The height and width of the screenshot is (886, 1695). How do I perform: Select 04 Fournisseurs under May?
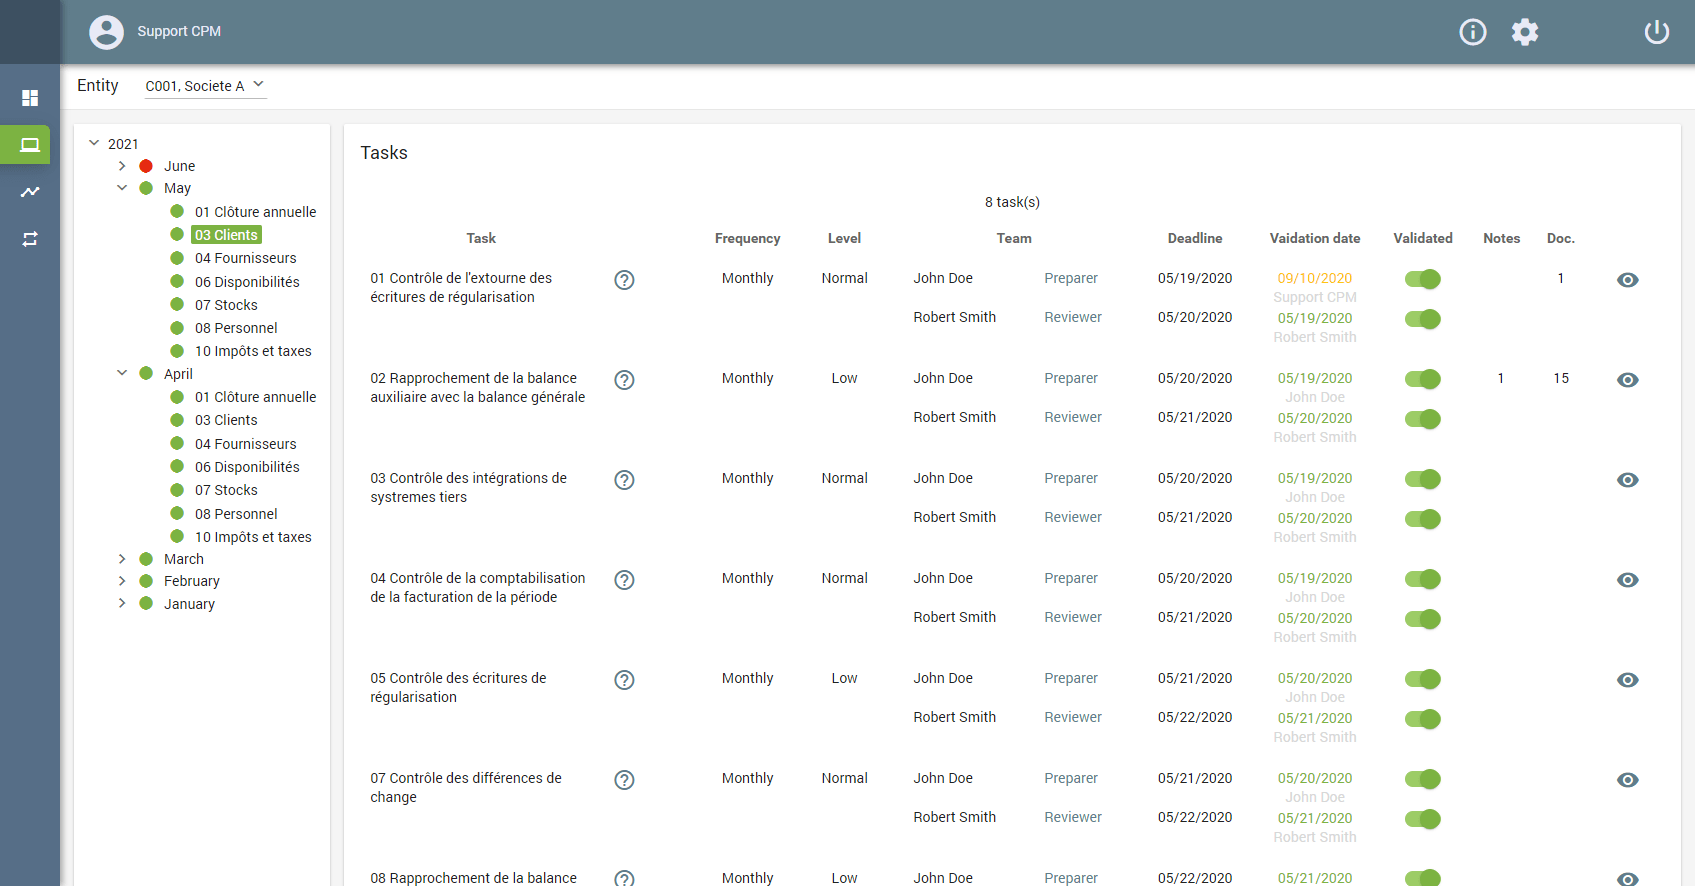(245, 258)
